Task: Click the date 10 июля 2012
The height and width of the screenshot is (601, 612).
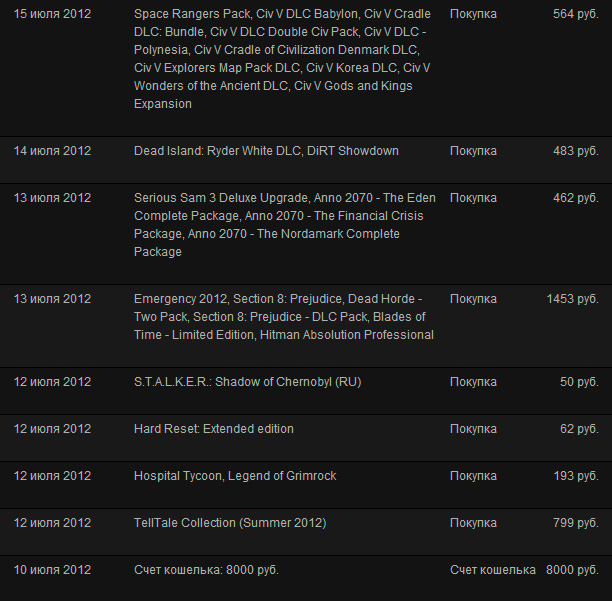Action: [52, 570]
